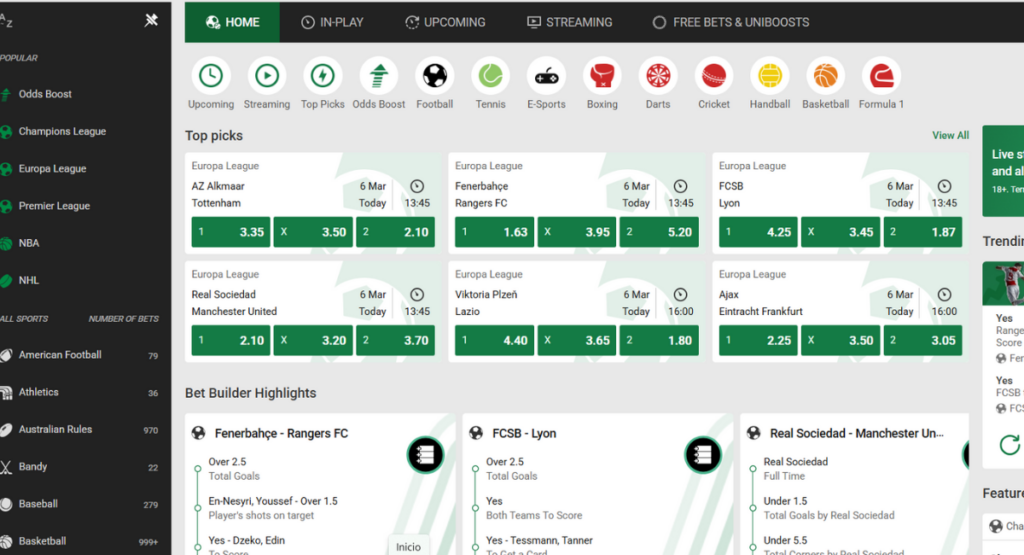Select draw odds 3.50 for Ajax - Frankfurt
The height and width of the screenshot is (555, 1024).
coord(840,340)
